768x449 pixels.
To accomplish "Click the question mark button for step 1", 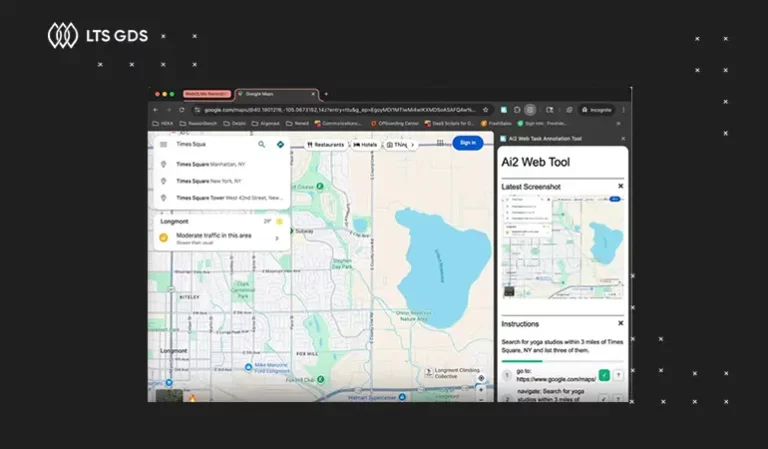I will 618,376.
